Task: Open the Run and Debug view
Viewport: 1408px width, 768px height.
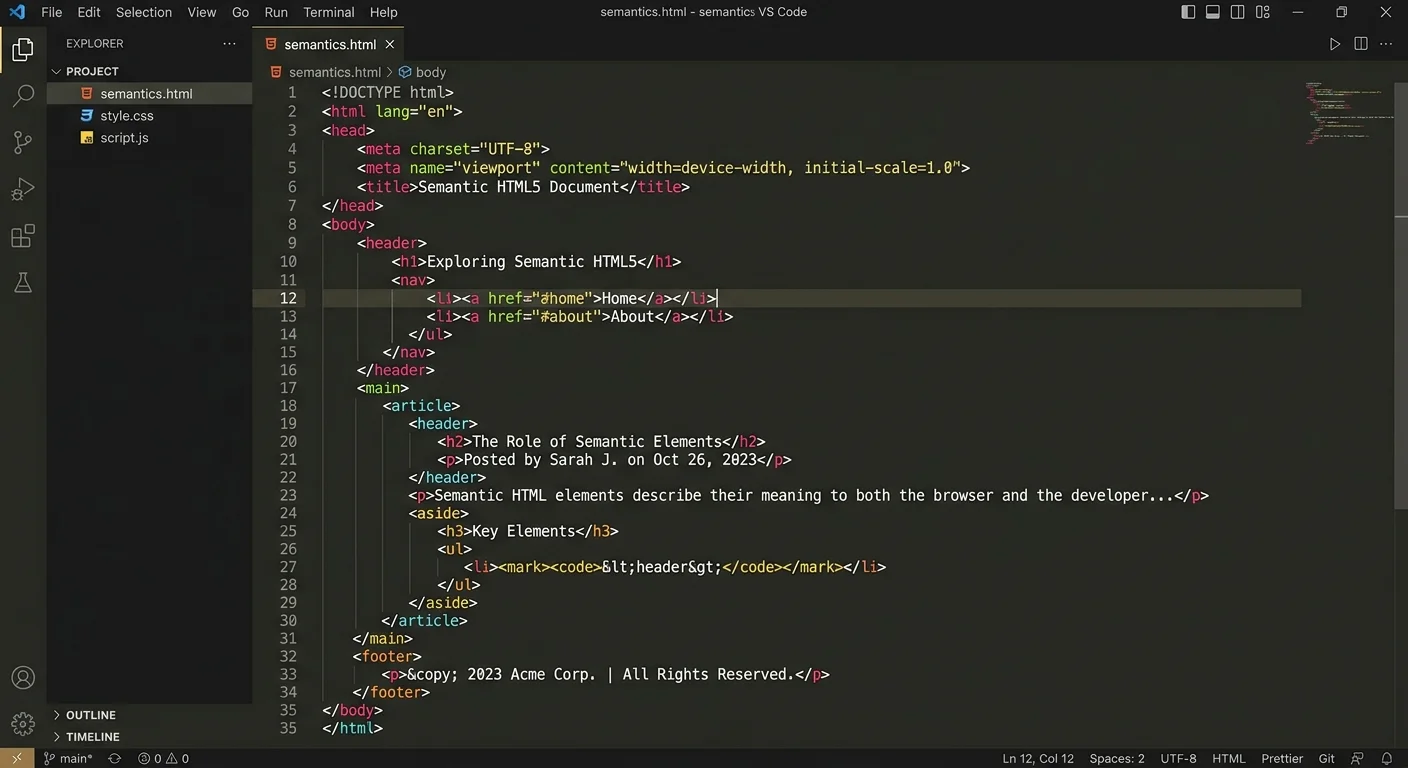Action: click(x=22, y=189)
